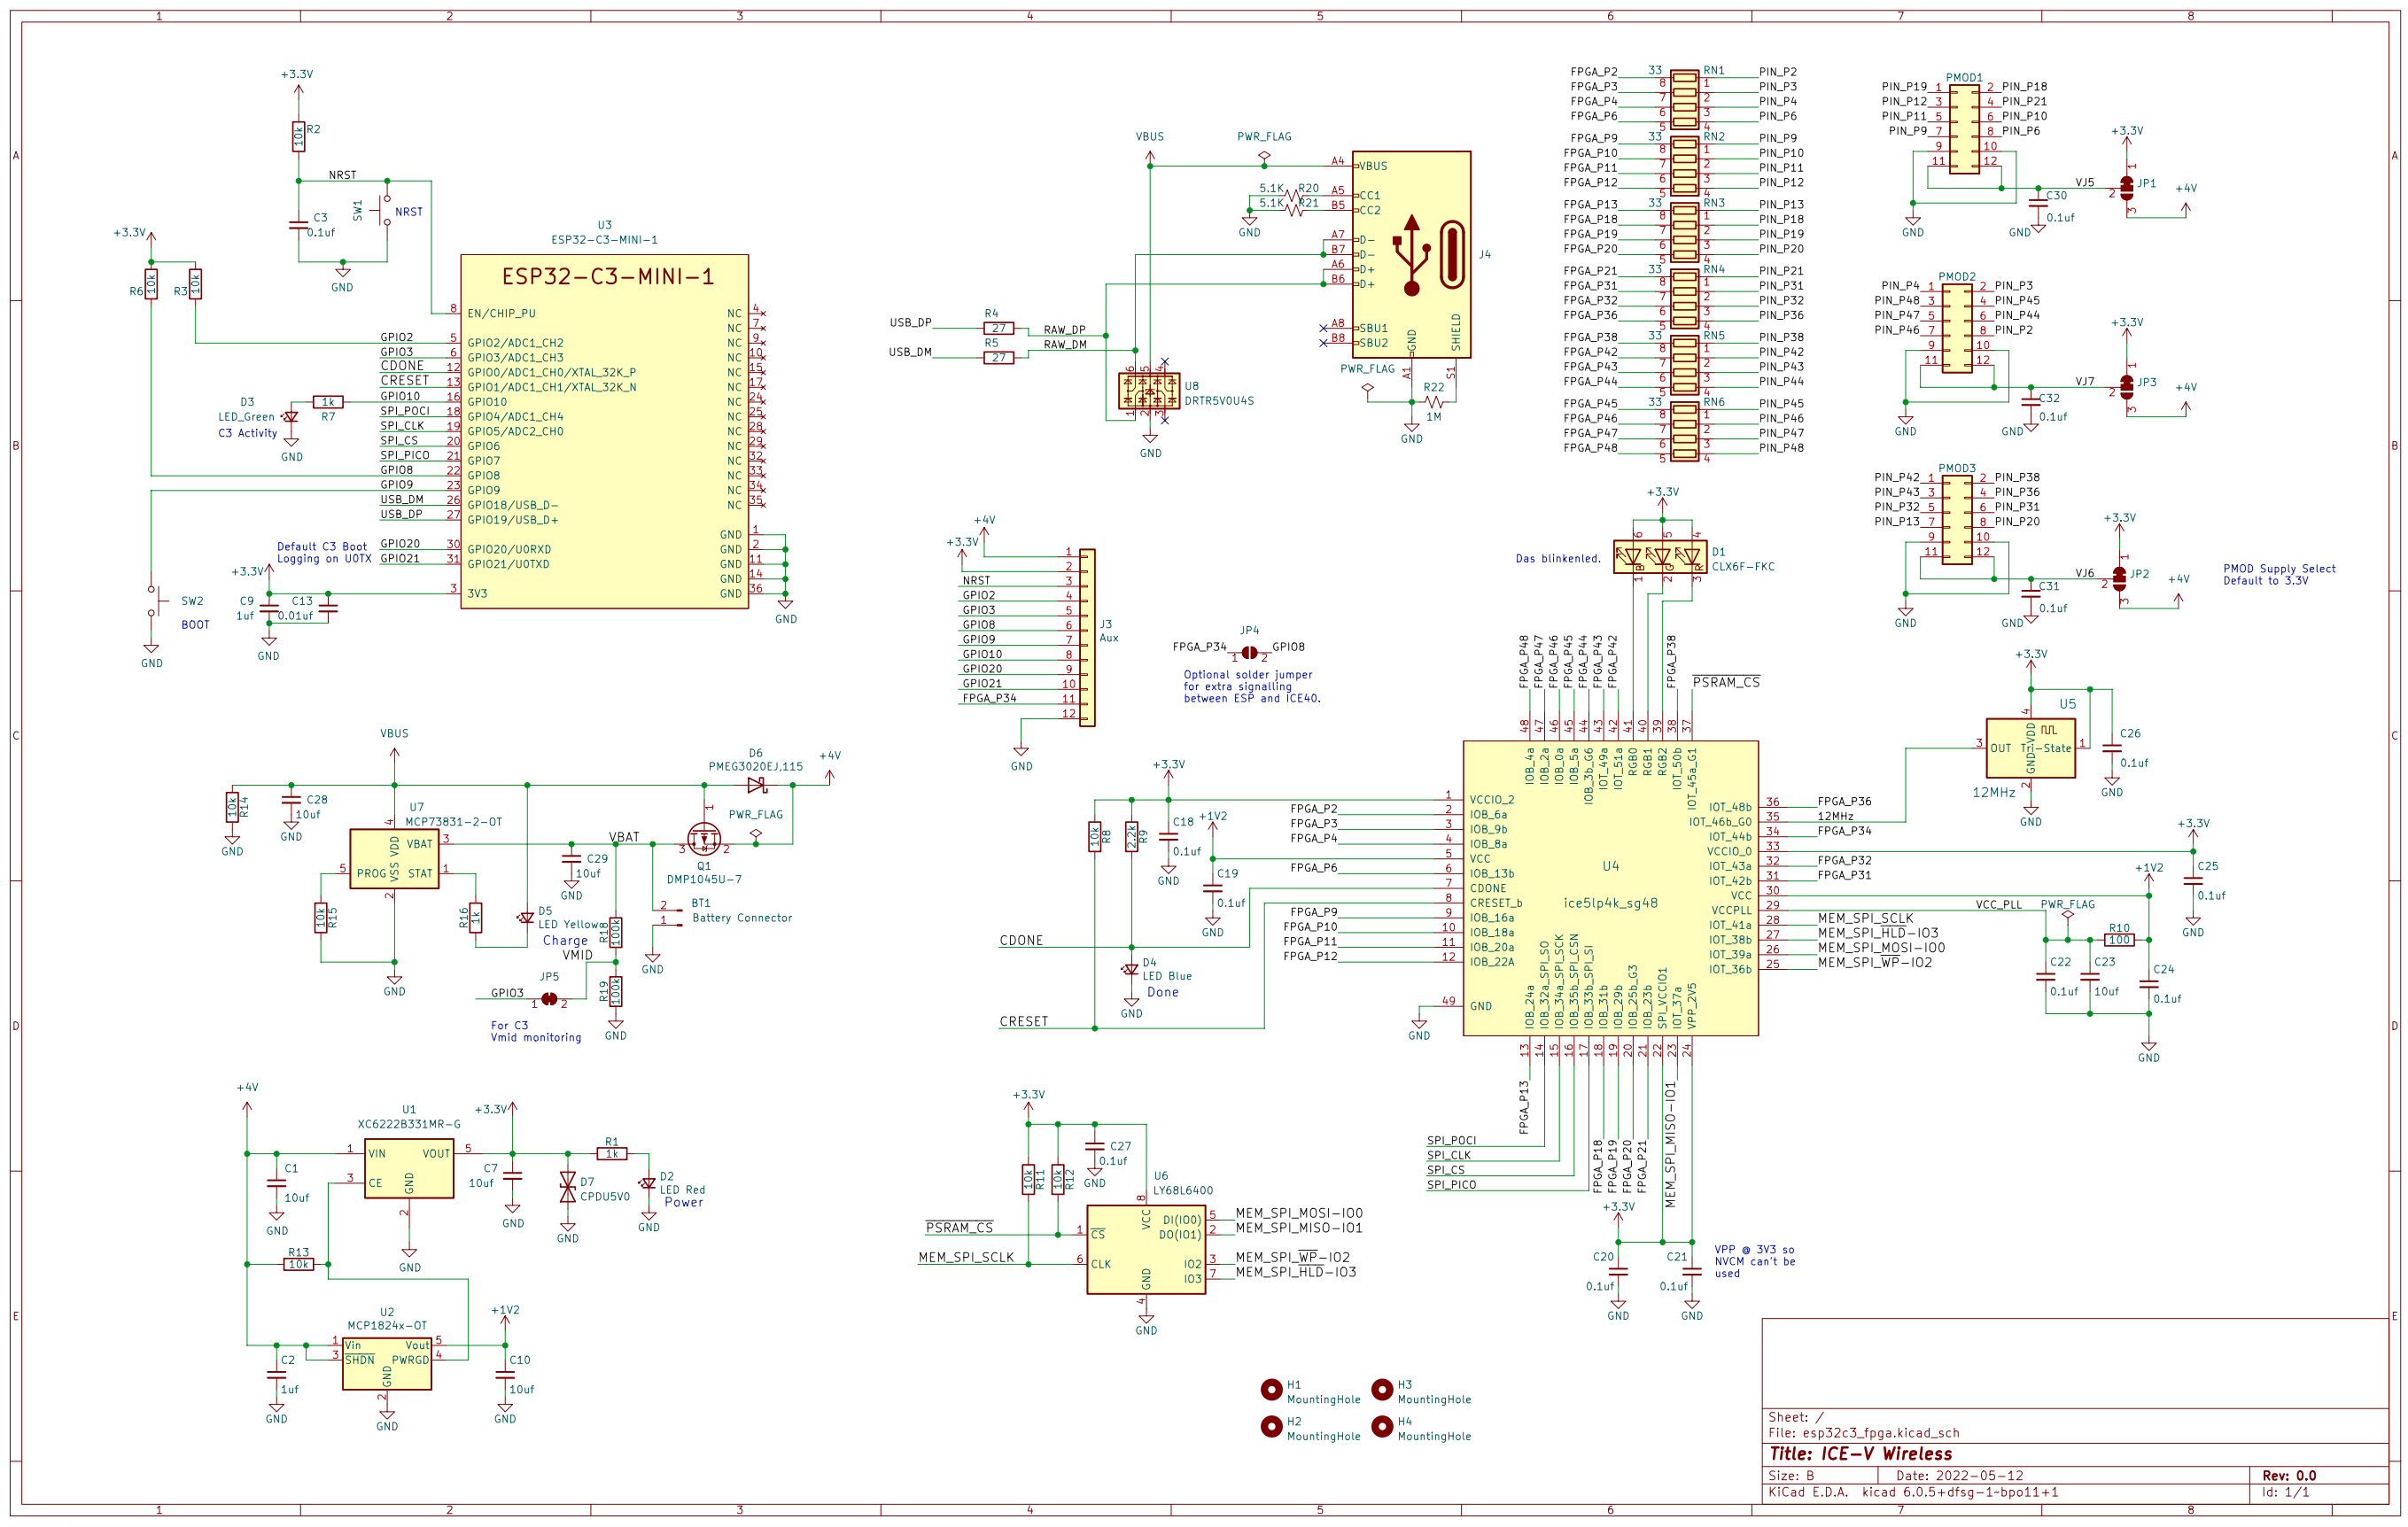Select the "Id: 1/1" sheet field

click(2286, 1492)
